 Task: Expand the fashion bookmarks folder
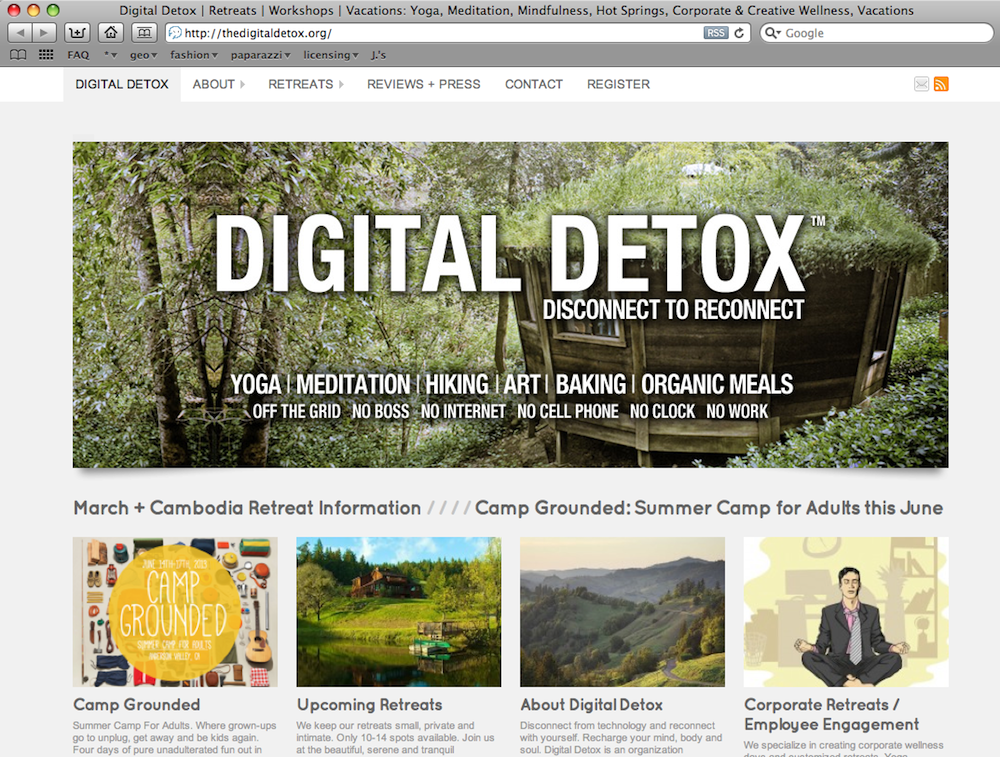194,55
